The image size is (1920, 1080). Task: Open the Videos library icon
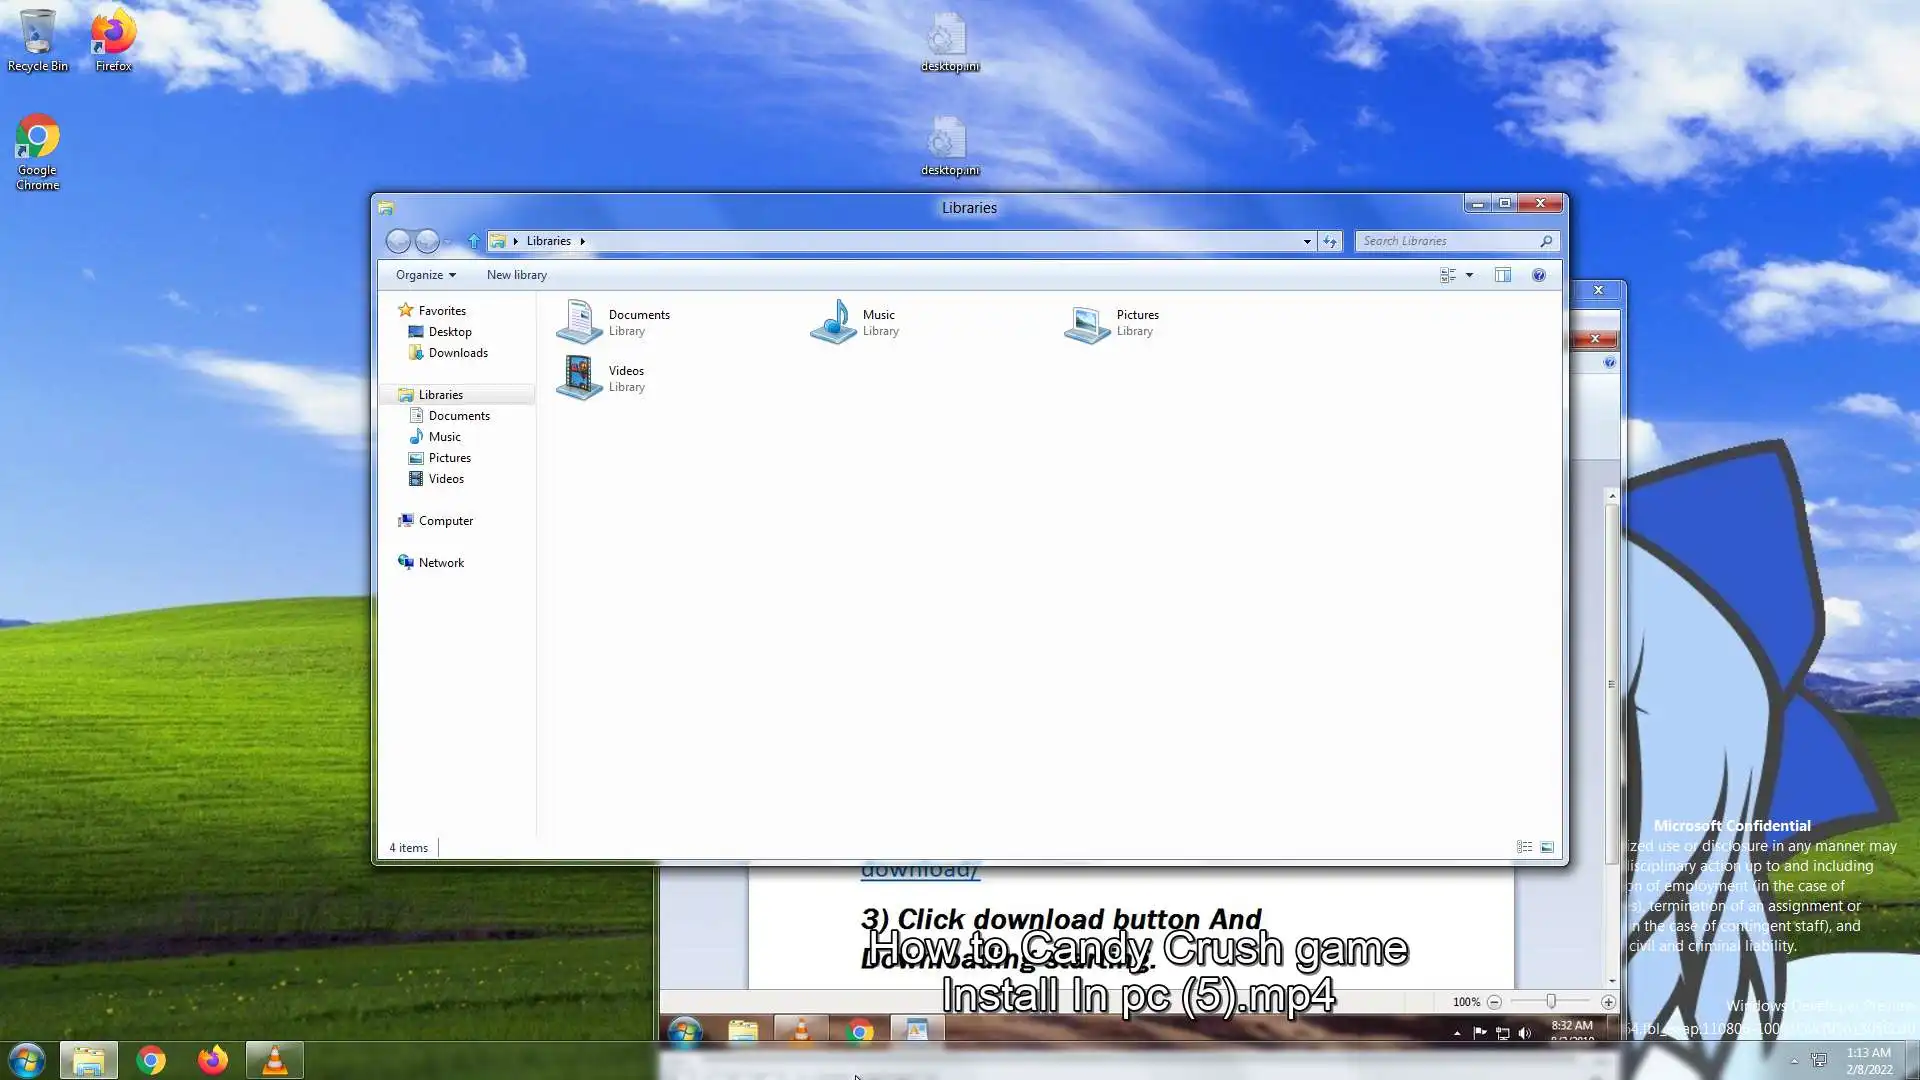click(579, 378)
